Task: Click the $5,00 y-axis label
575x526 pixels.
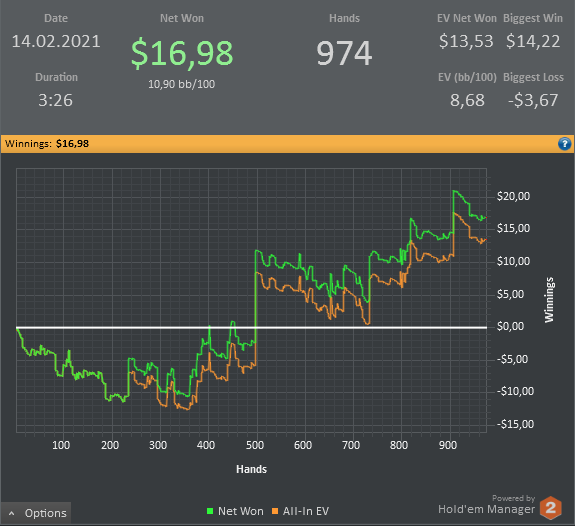Action: [x=510, y=294]
